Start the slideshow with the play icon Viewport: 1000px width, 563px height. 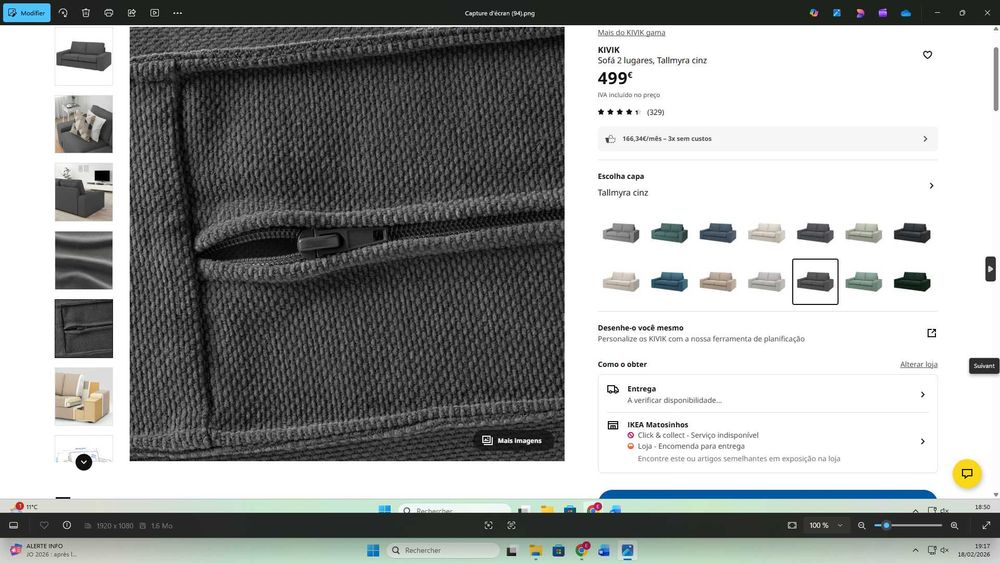point(154,13)
